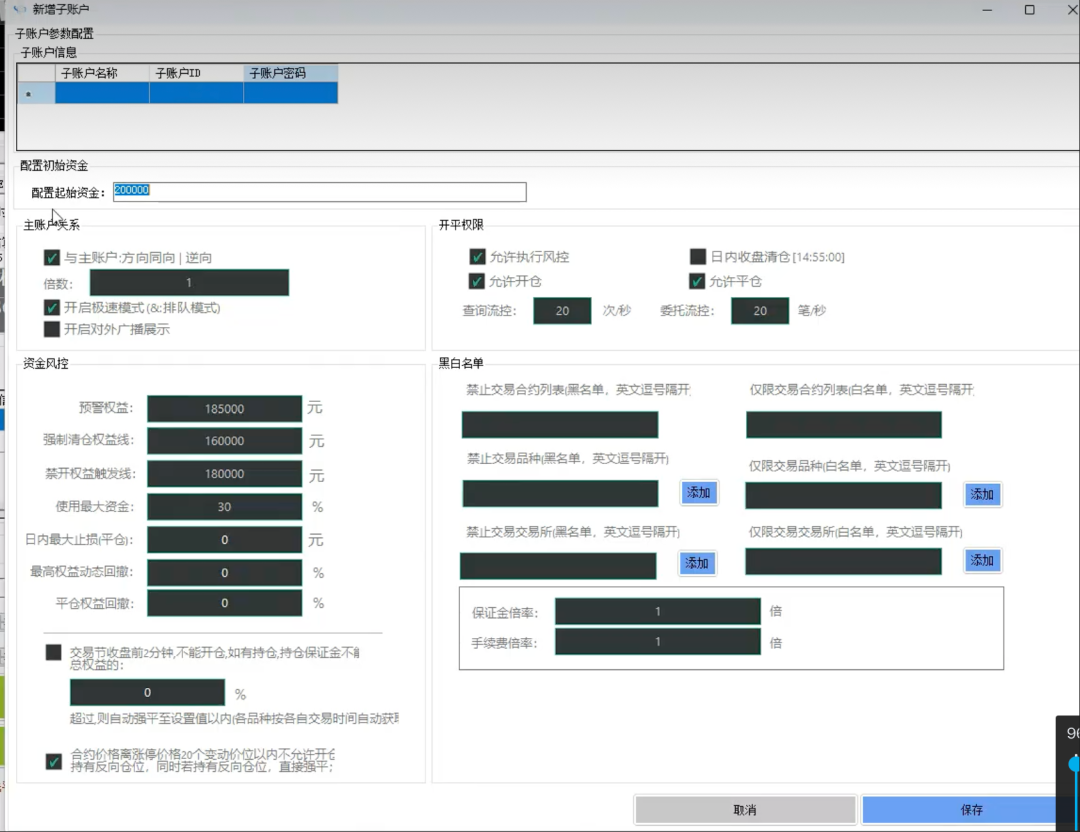This screenshot has height=832, width=1080.
Task: Select the 子账户密码 column header
Action: pyautogui.click(x=290, y=73)
